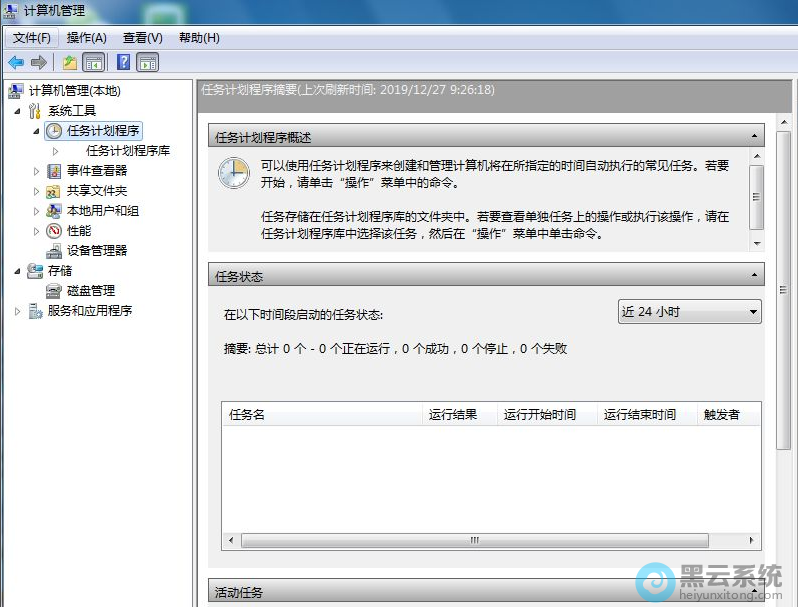This screenshot has width=798, height=607.
Task: Select 事件查看器 in the tree
Action: point(97,170)
